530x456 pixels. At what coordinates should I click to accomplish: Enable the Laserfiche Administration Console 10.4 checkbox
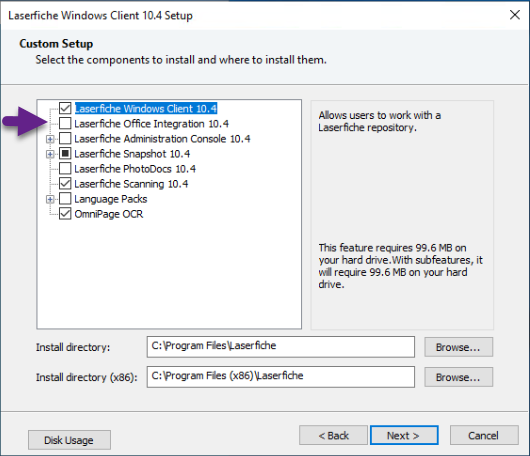tap(65, 139)
